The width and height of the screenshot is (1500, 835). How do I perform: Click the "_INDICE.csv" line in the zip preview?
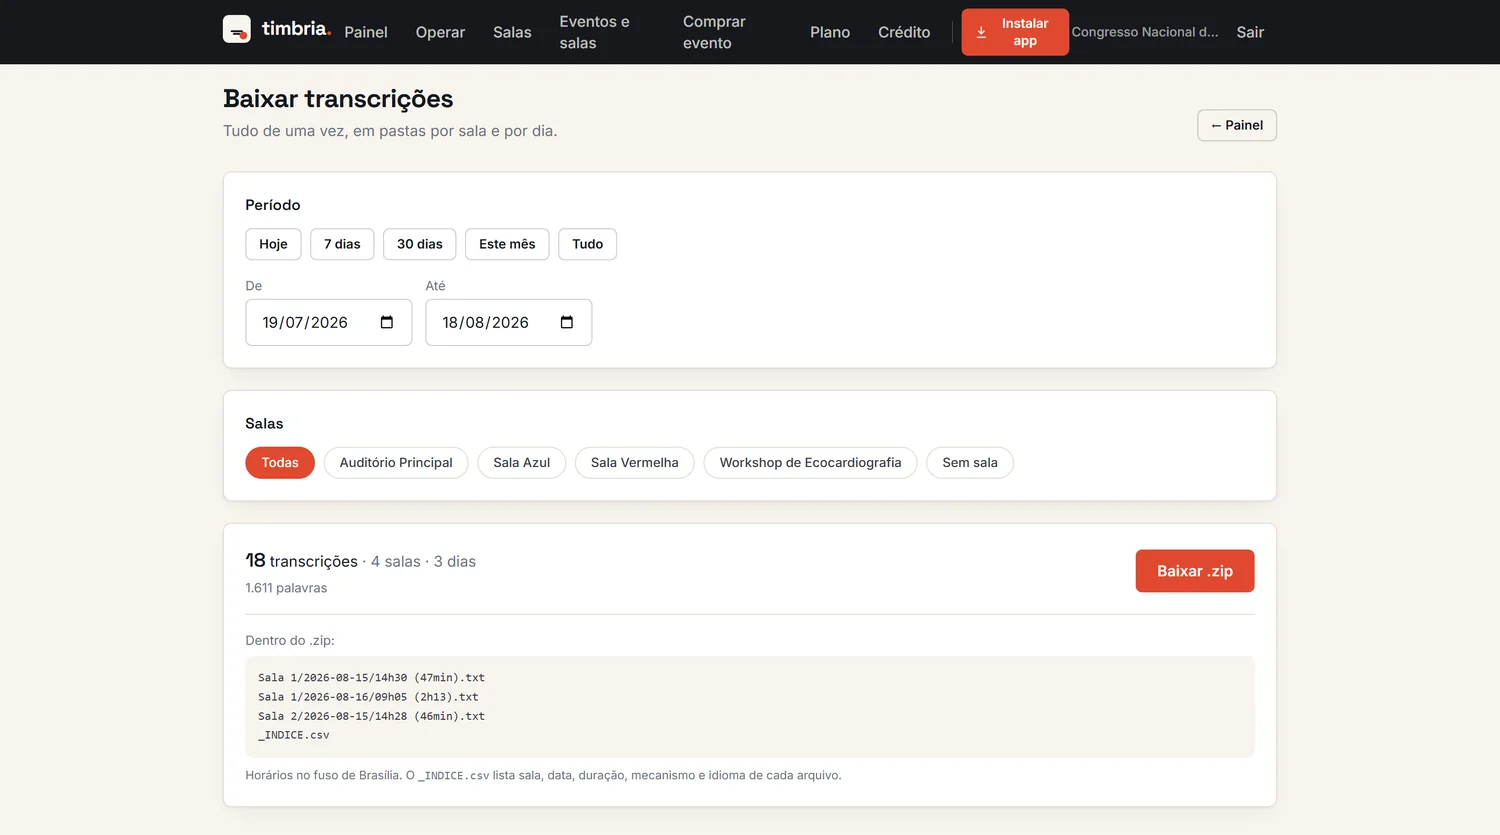(294, 735)
